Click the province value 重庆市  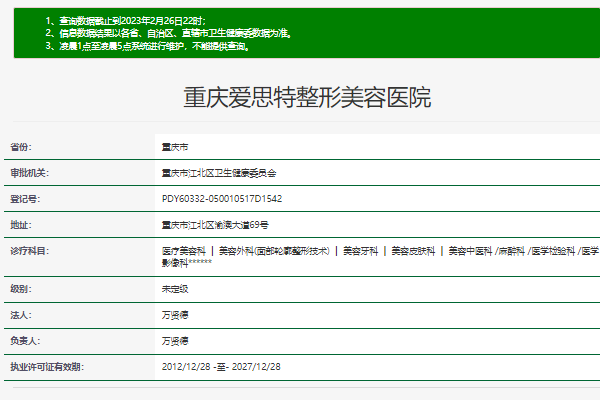[175, 147]
